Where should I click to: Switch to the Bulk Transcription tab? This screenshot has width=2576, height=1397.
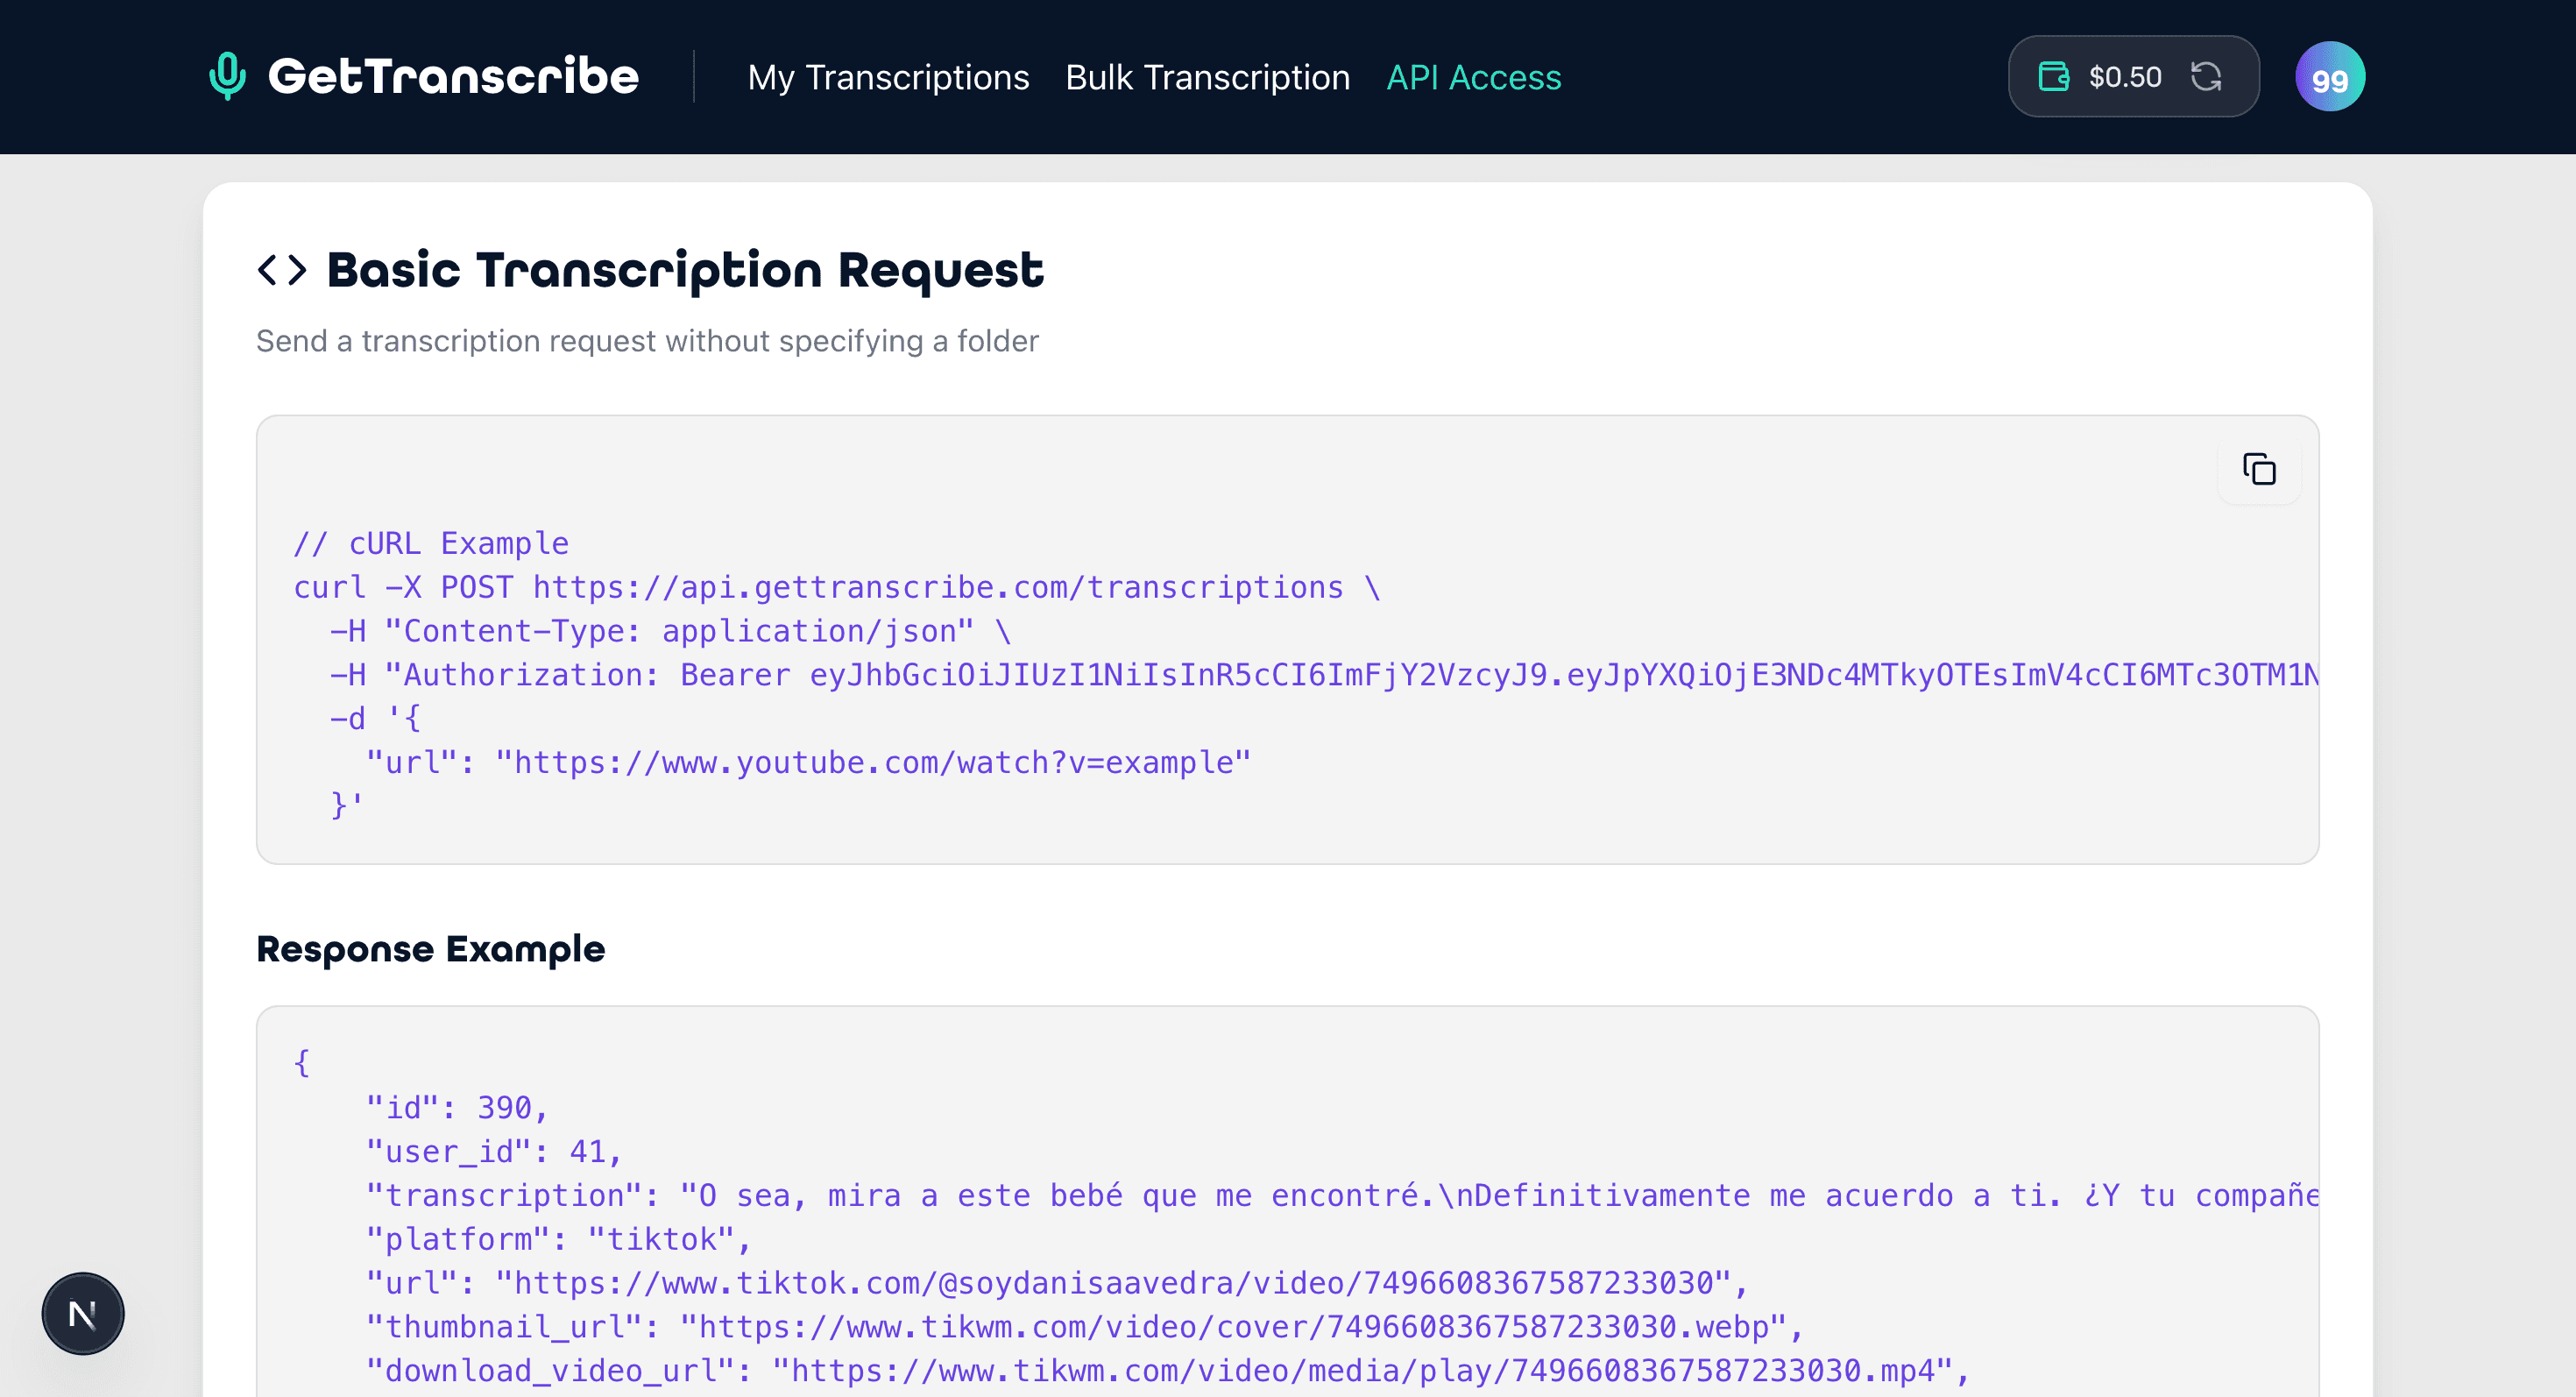pos(1207,77)
